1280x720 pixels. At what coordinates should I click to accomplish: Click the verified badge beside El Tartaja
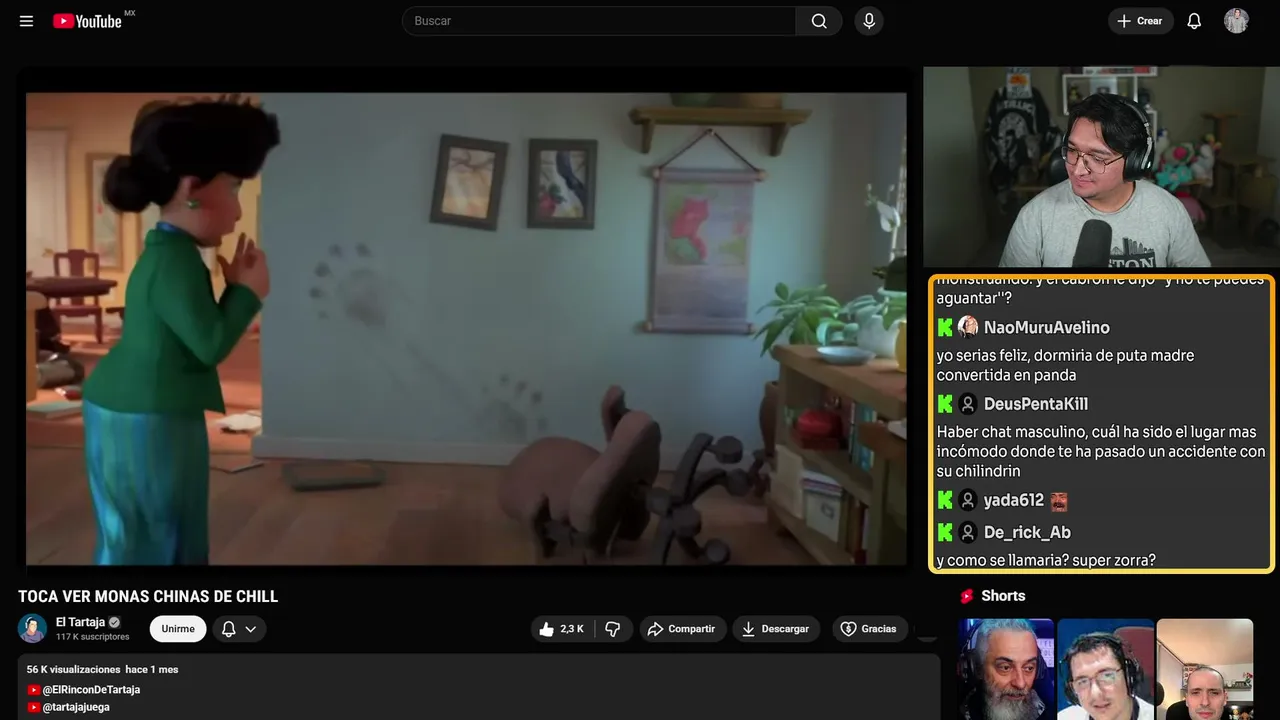click(x=114, y=622)
